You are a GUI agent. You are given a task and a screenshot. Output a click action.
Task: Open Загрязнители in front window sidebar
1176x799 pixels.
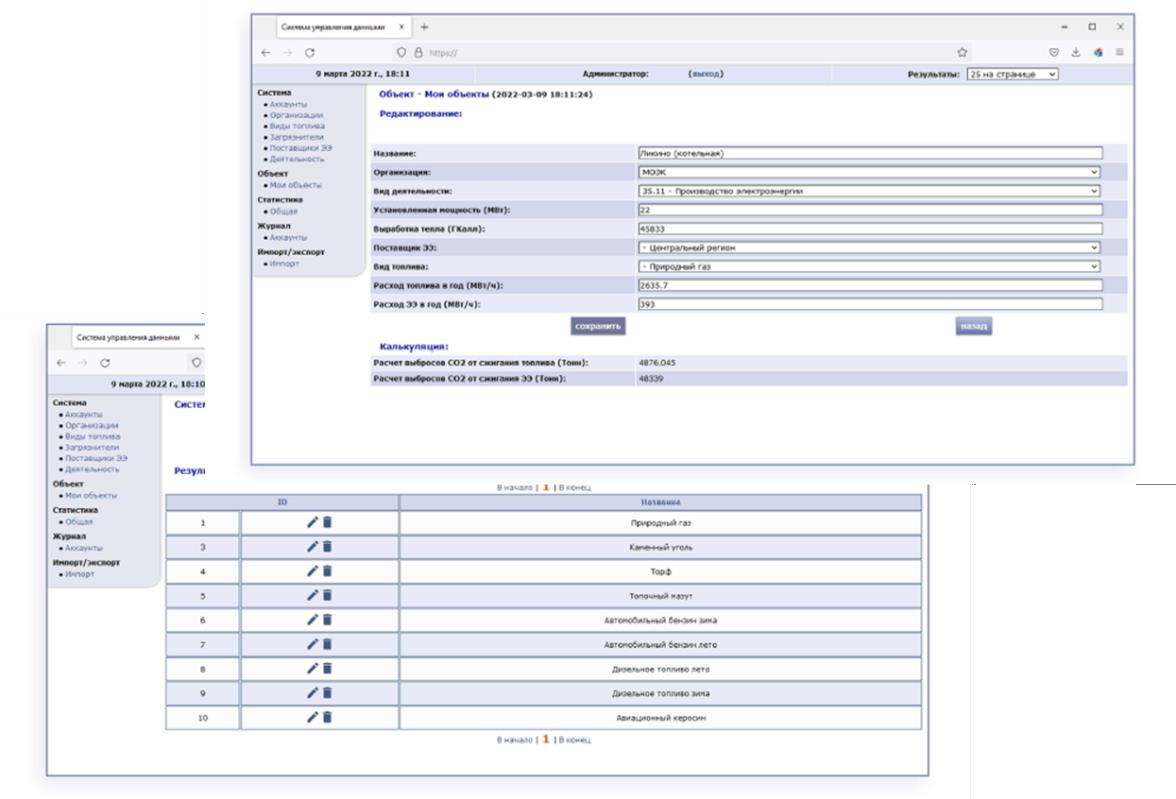tap(296, 137)
